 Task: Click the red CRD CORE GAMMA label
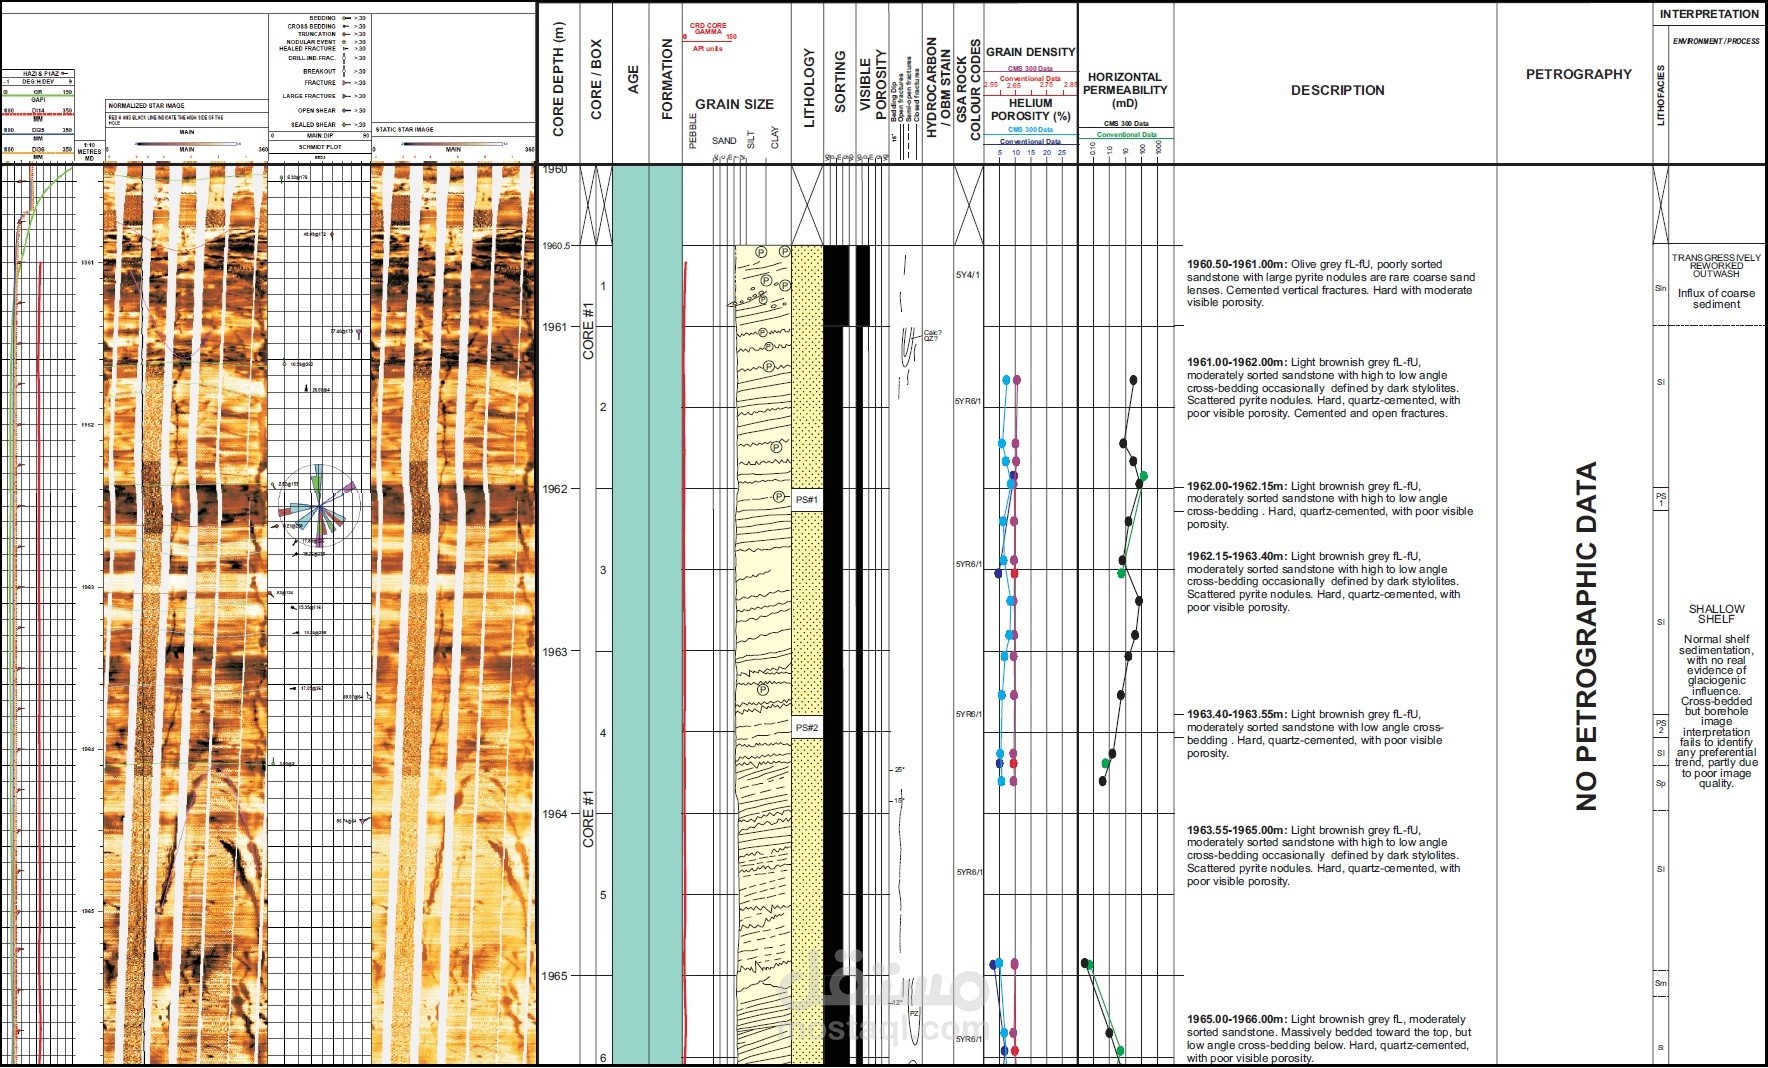pos(708,29)
